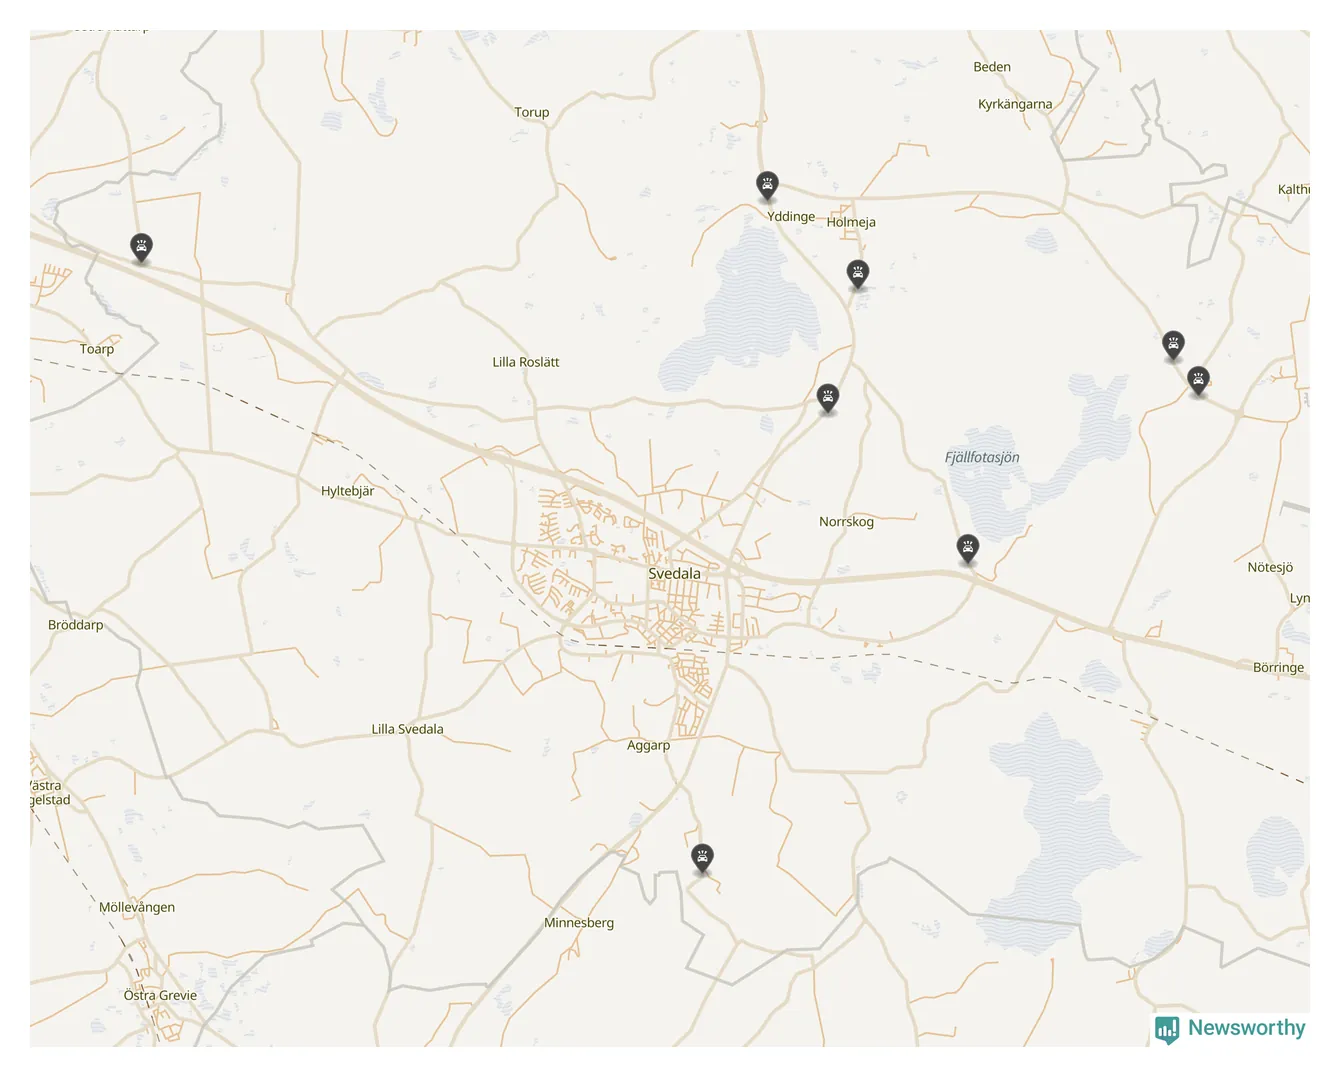Click the Svedala town label
Viewport: 1340px width, 1077px height.
click(675, 574)
